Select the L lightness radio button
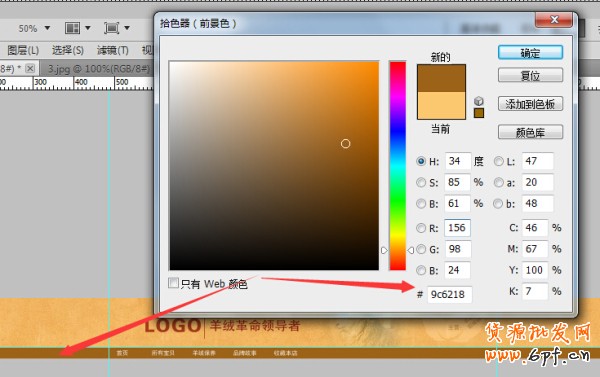 (498, 161)
